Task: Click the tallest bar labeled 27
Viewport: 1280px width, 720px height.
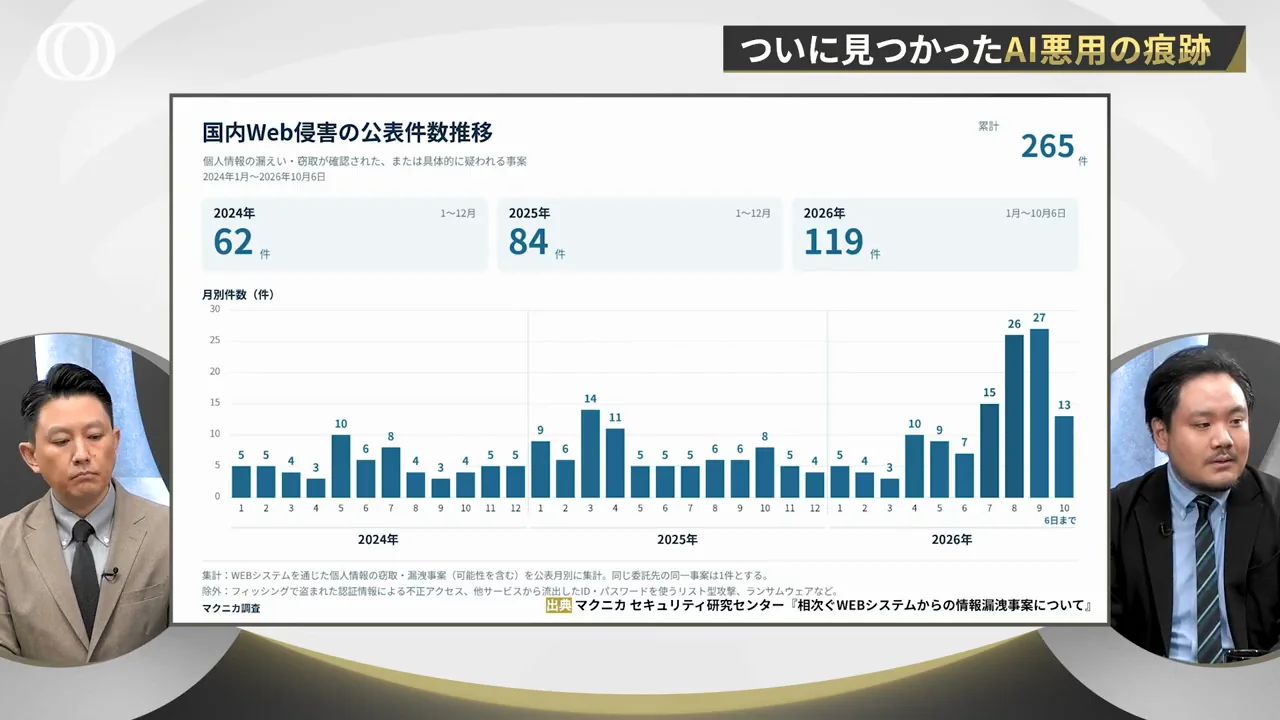Action: point(1039,412)
